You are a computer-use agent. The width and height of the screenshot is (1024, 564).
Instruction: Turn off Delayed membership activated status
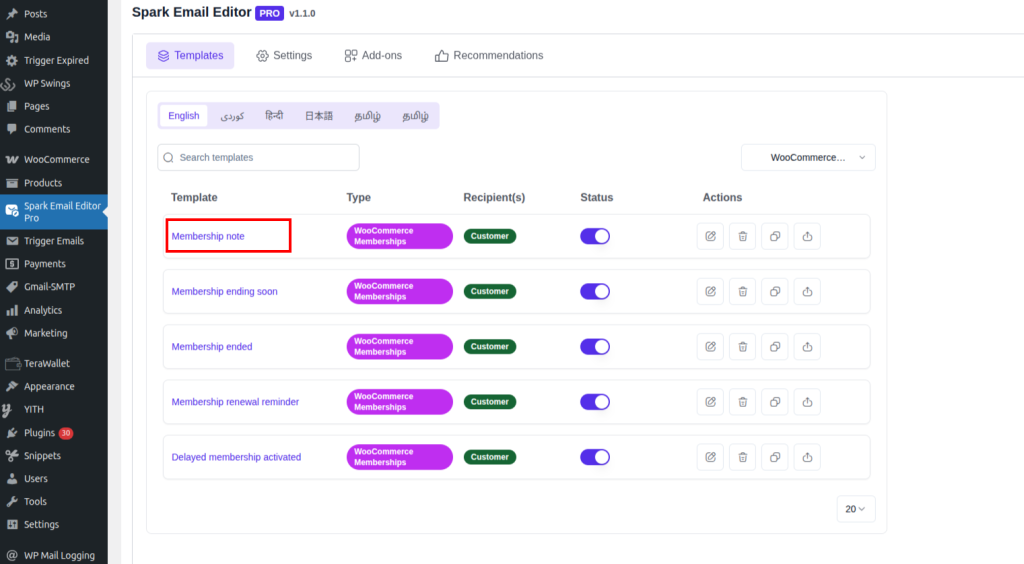click(595, 457)
